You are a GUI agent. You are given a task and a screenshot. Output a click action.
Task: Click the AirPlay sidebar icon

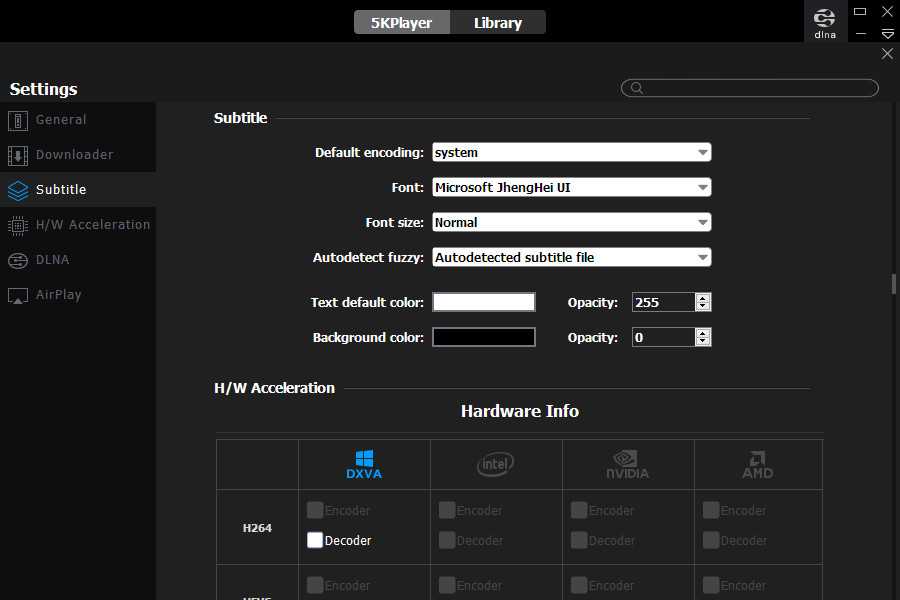click(18, 295)
